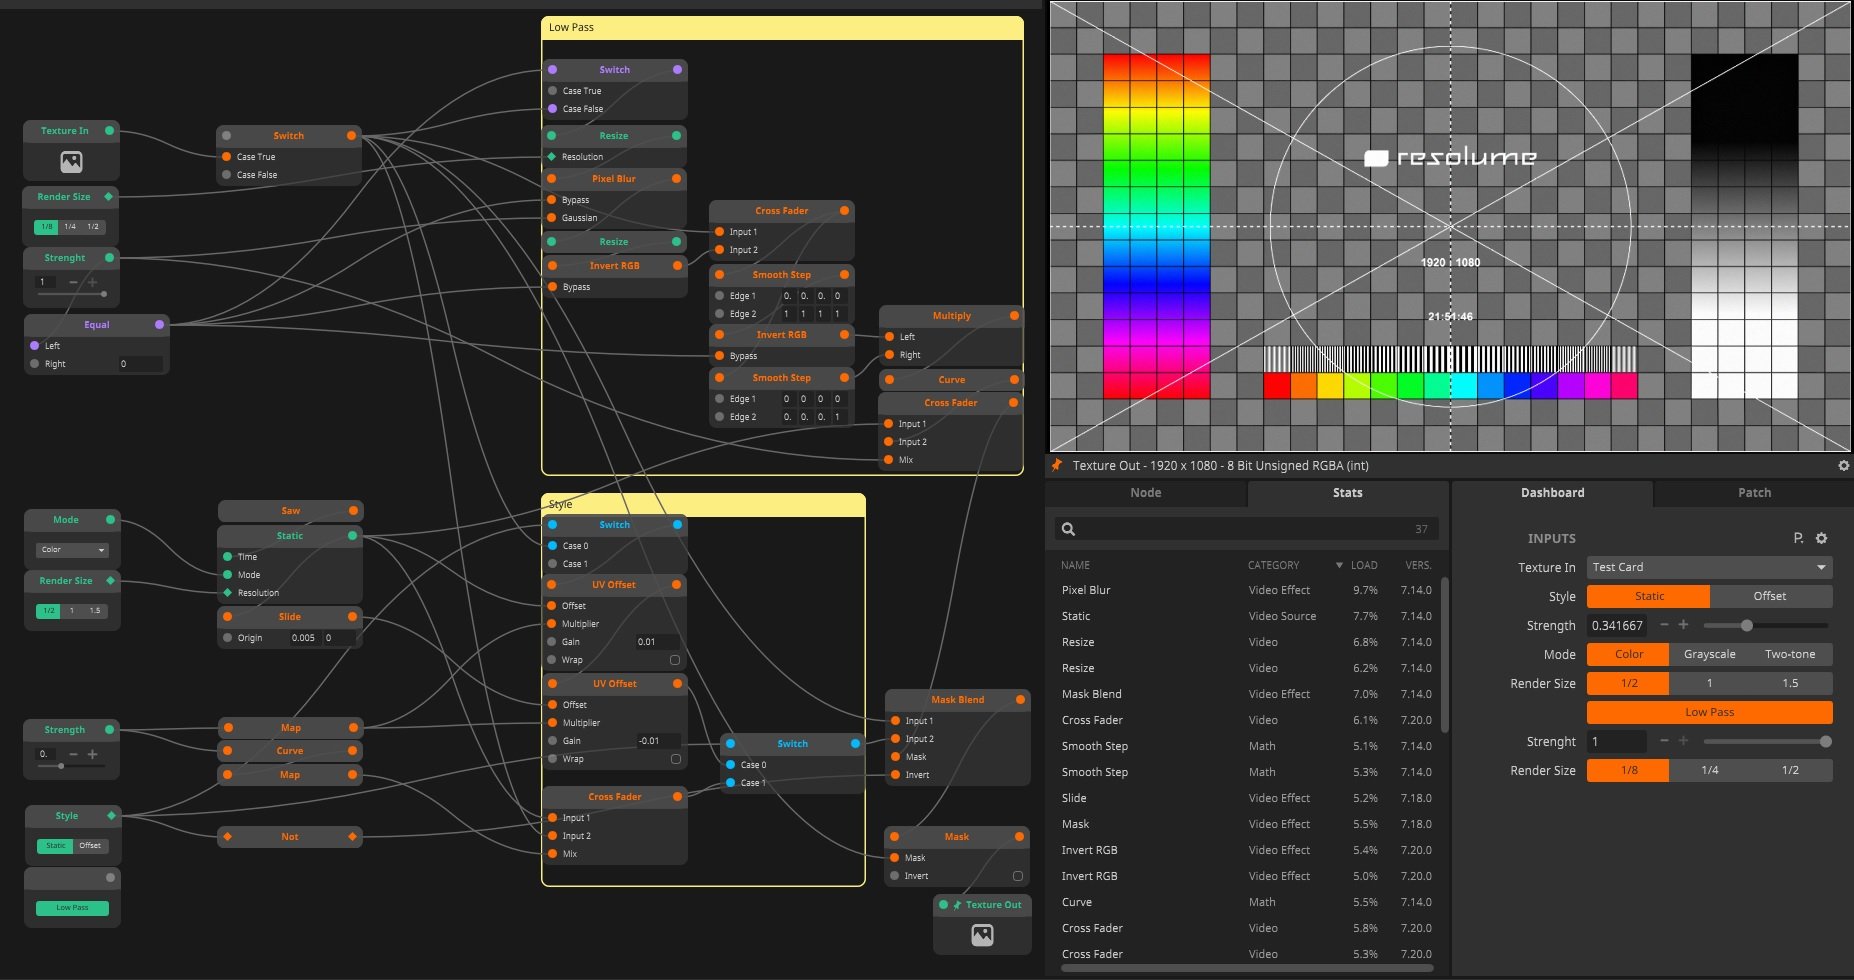Click the Strength value field showing 0.341667
Screen dimensions: 1854x980
point(1617,626)
